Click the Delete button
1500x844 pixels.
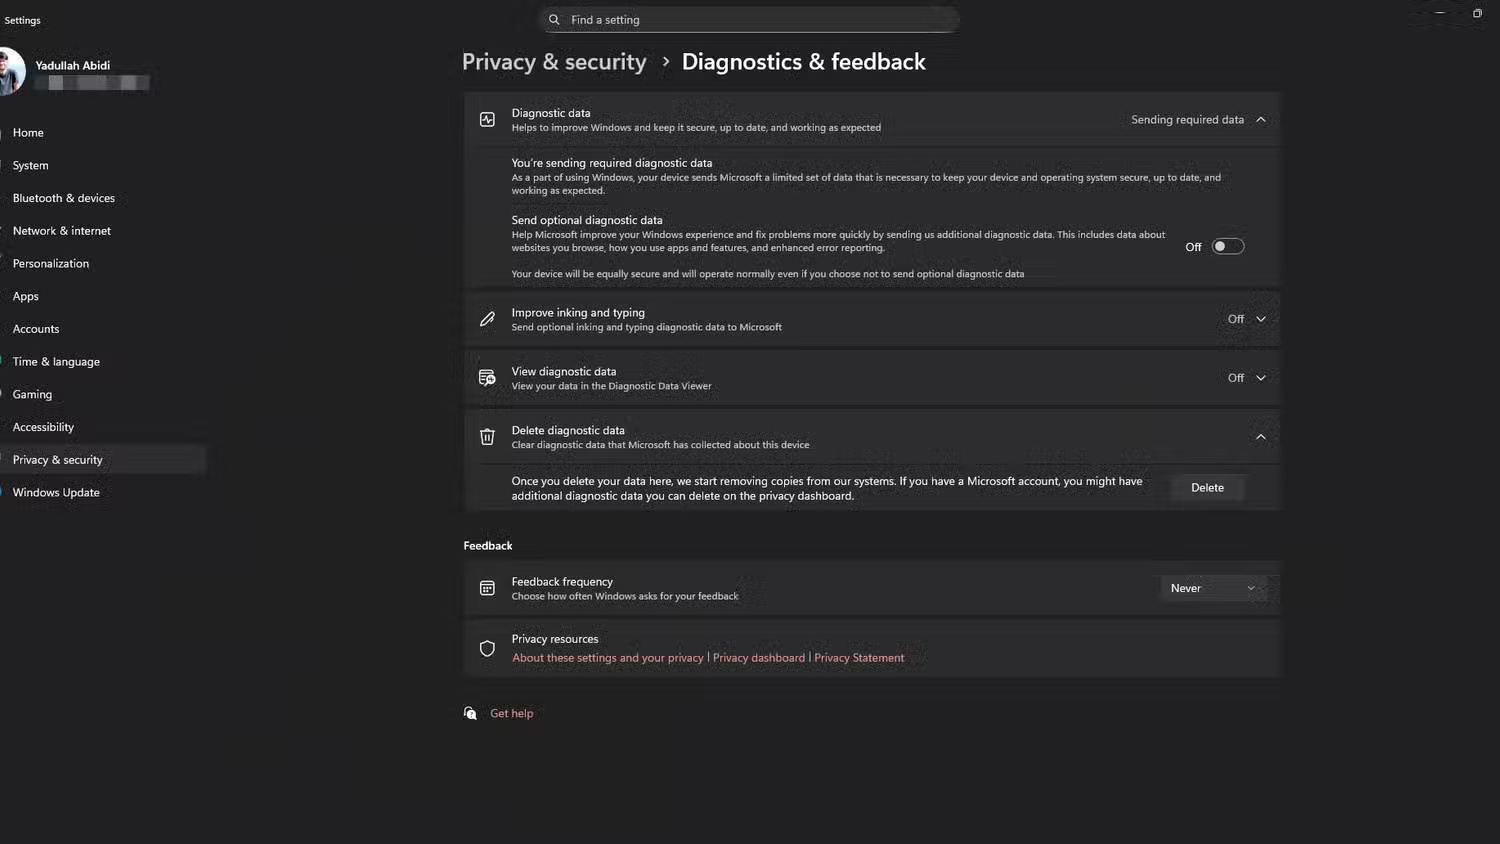pyautogui.click(x=1207, y=487)
